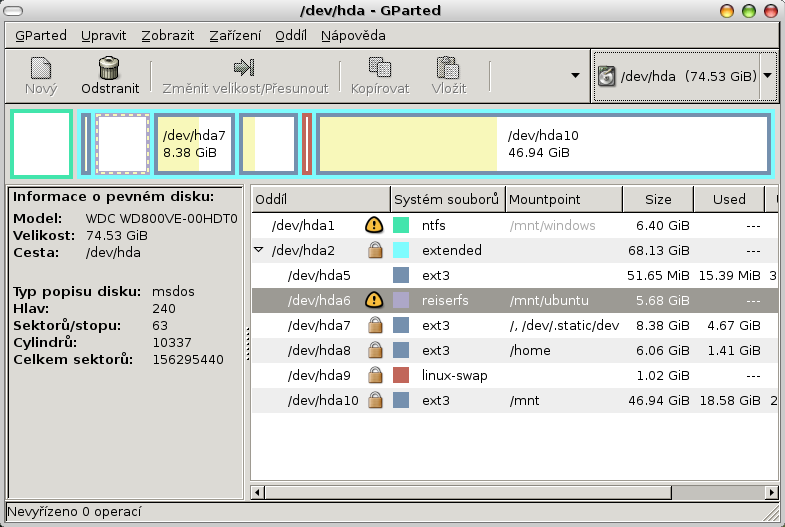Viewport: 785px width, 527px height.
Task: Sort by the Used column header
Action: coord(729,199)
